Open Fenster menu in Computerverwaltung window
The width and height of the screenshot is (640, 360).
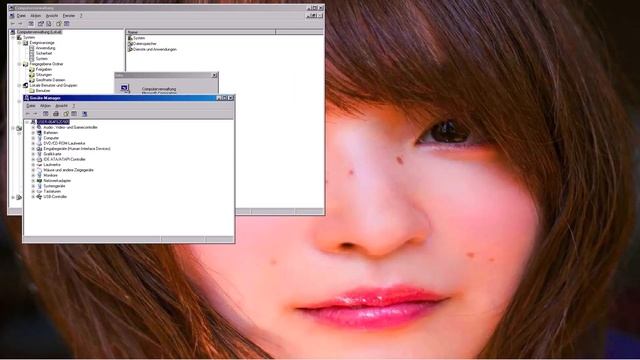(69, 16)
